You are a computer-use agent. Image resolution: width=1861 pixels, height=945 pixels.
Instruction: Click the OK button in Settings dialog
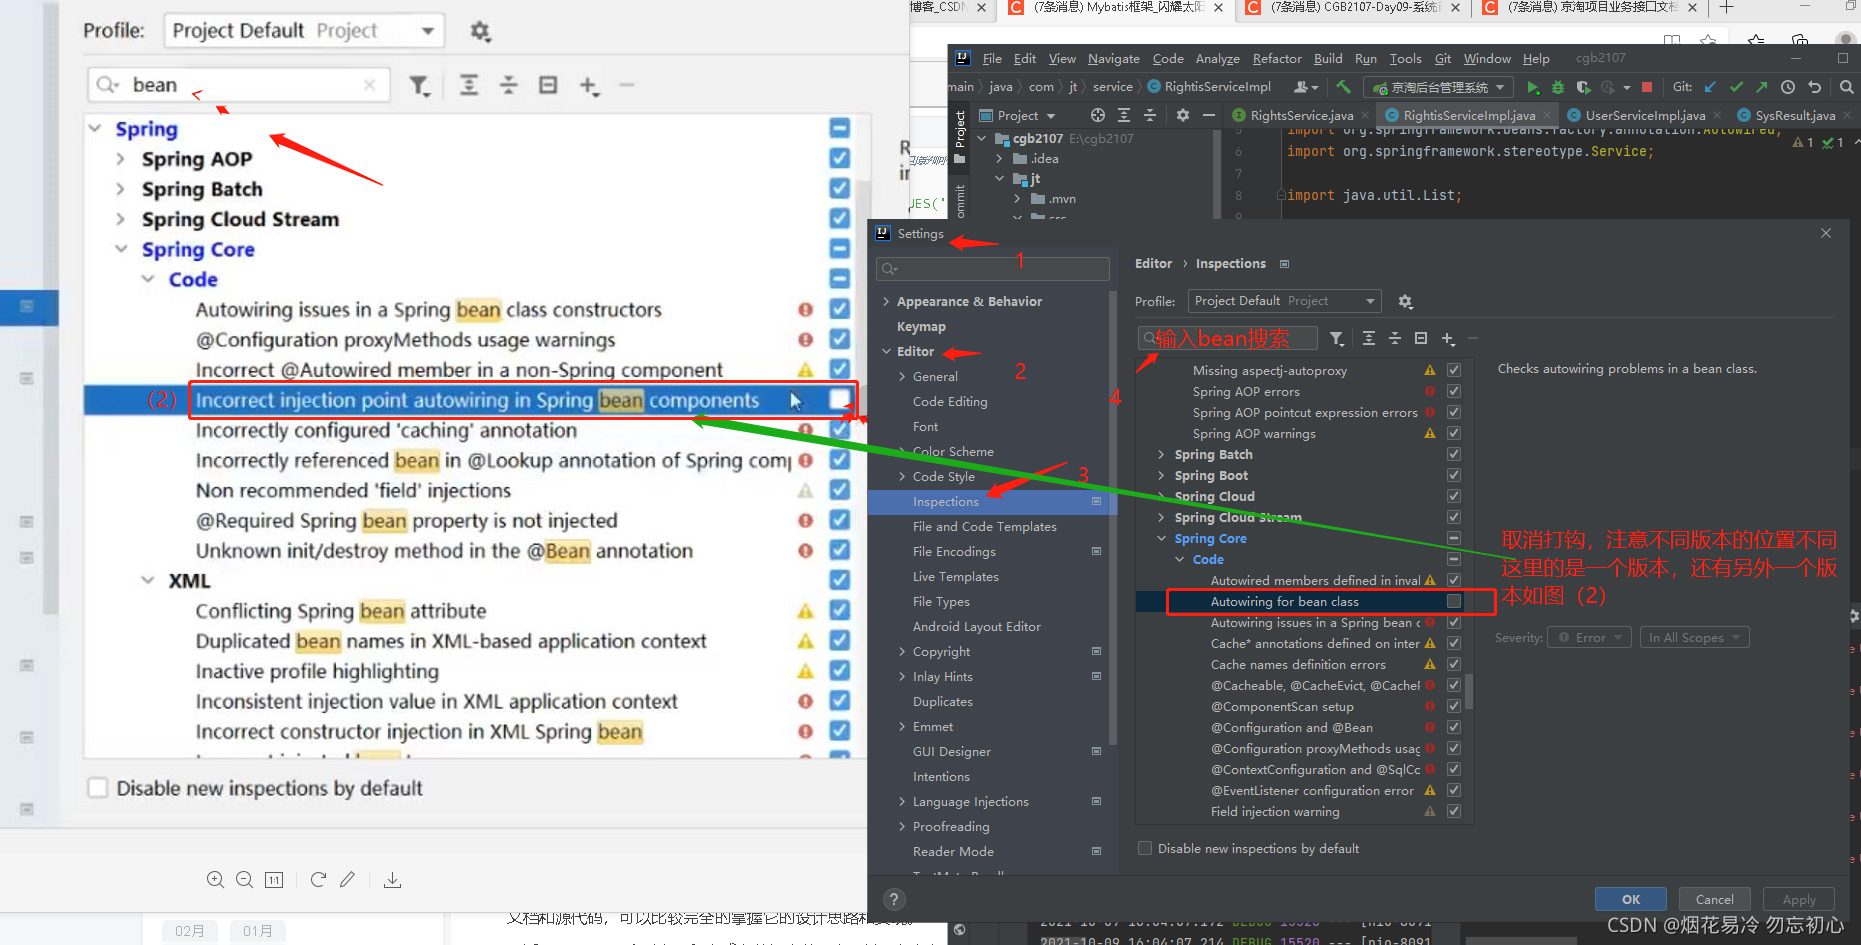tap(1631, 899)
